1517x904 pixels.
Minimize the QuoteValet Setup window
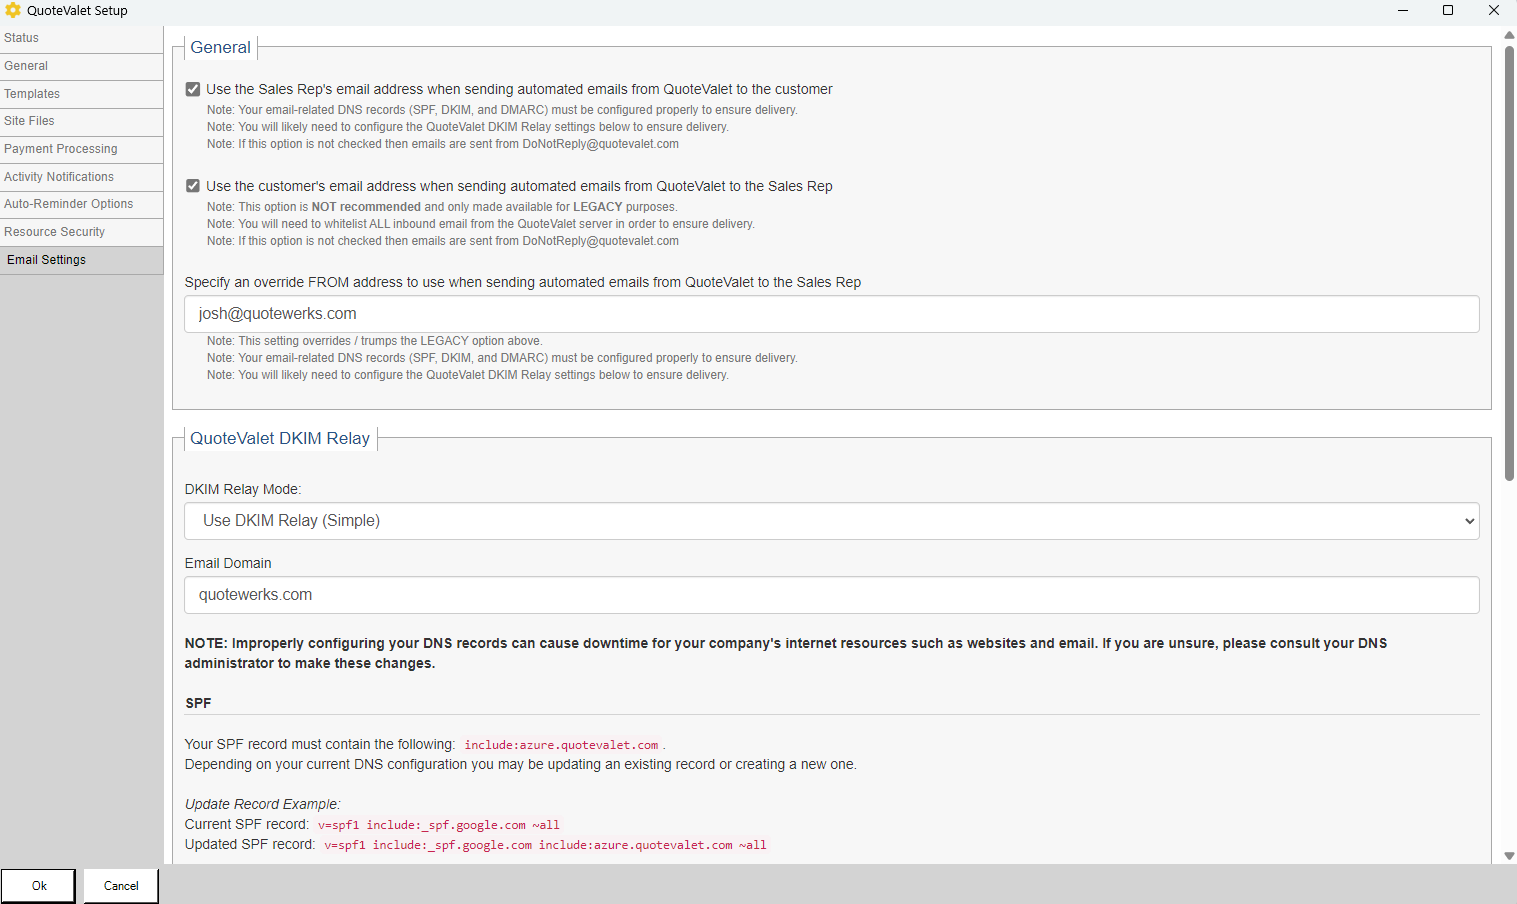1403,10
